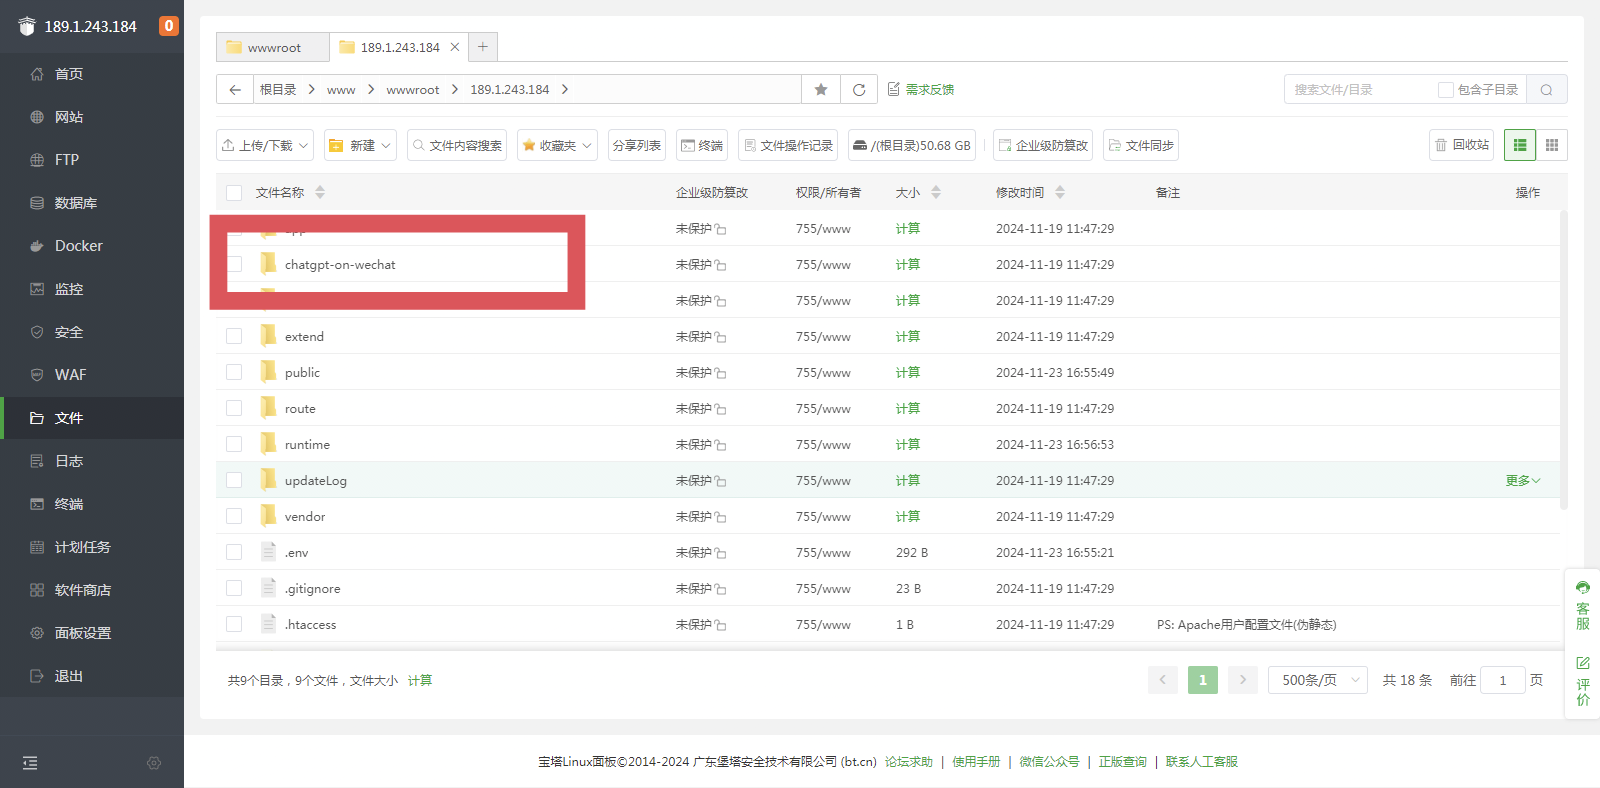Viewport: 1600px width, 788px height.
Task: Click the 论坛求助 footer link
Action: pyautogui.click(x=909, y=762)
